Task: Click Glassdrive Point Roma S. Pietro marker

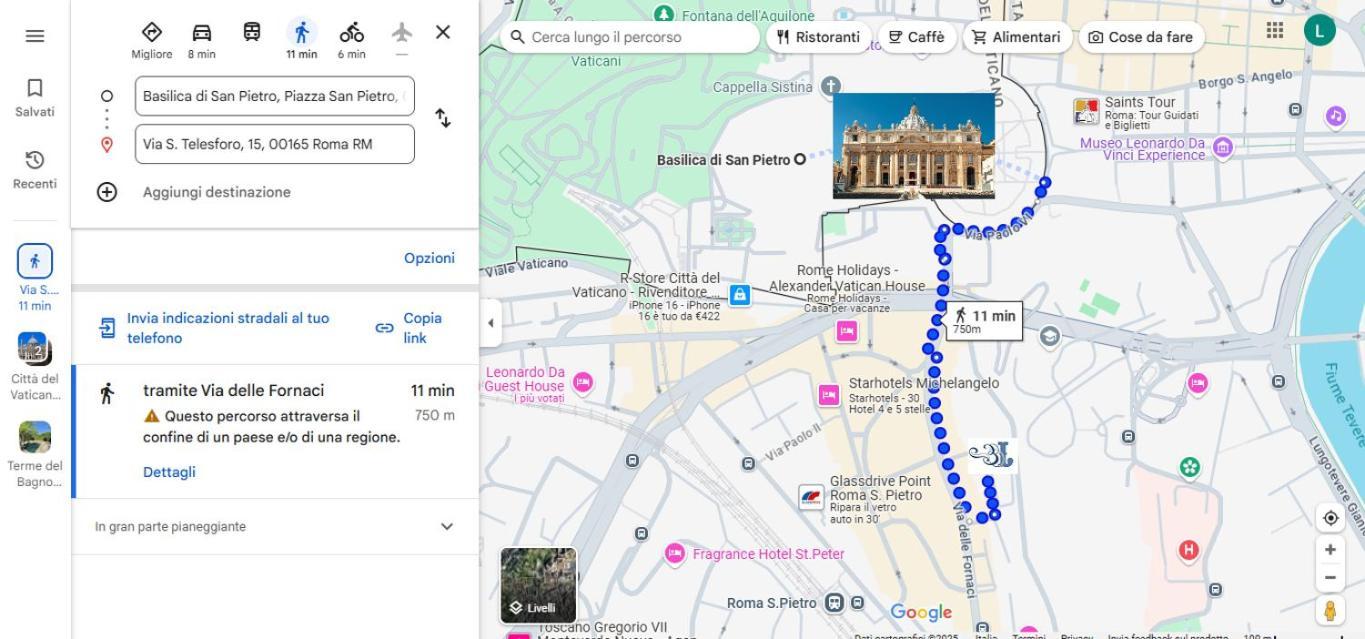Action: (811, 497)
